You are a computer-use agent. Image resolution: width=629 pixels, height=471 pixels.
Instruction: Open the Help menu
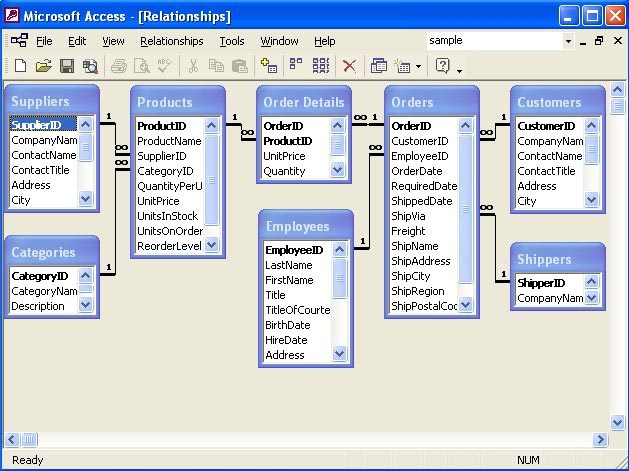(325, 41)
